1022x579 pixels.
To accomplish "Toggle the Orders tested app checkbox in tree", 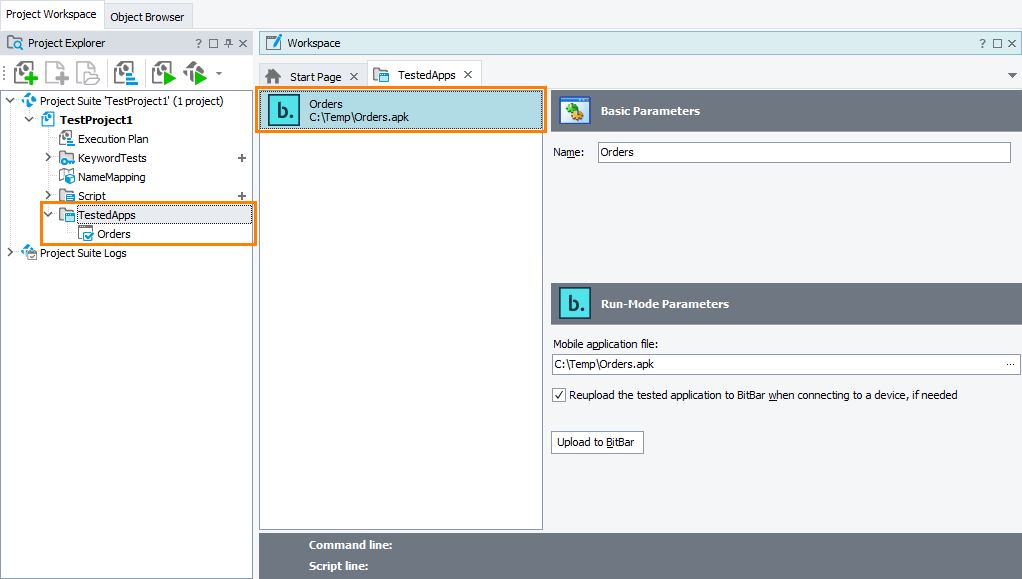I will tap(86, 234).
